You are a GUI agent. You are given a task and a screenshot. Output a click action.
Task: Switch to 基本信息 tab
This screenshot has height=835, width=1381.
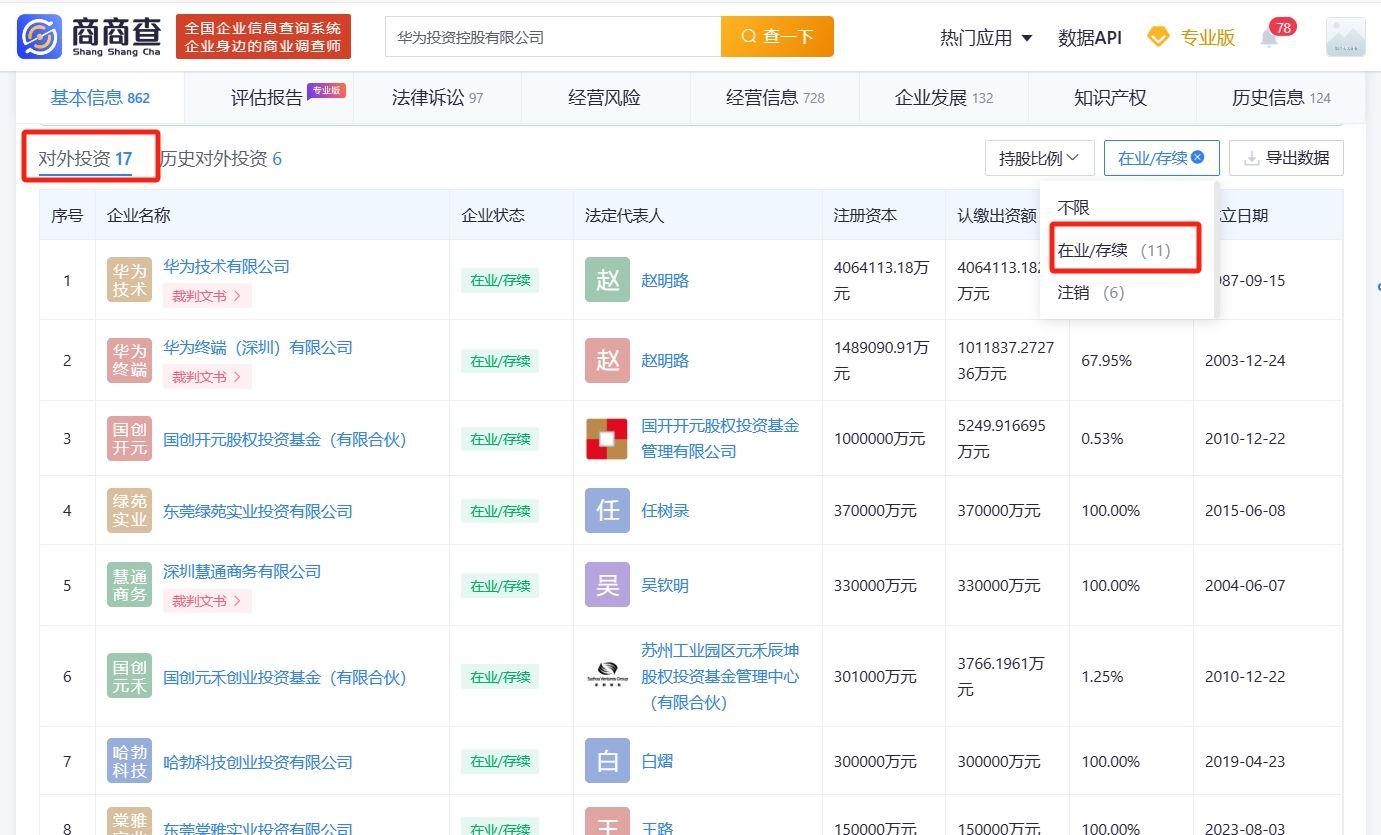pyautogui.click(x=100, y=97)
